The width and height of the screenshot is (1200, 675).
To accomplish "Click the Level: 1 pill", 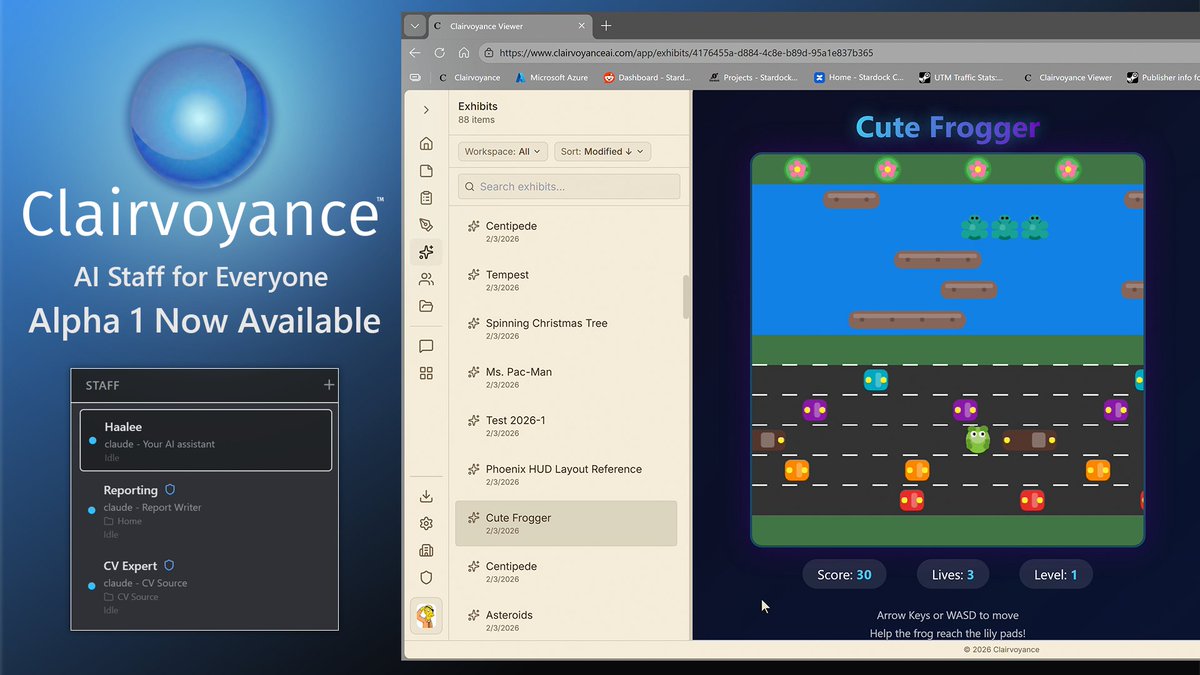I will [x=1056, y=575].
